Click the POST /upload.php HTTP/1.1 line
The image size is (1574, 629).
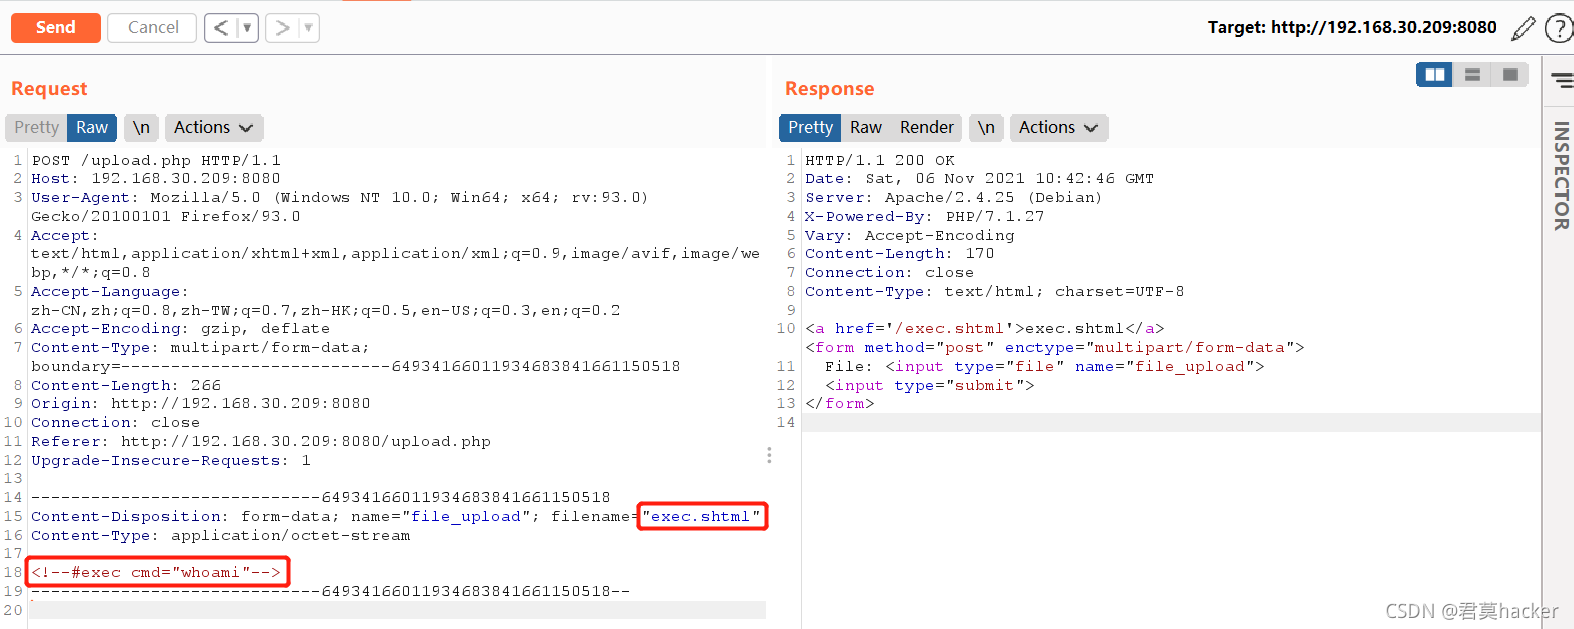tap(156, 160)
